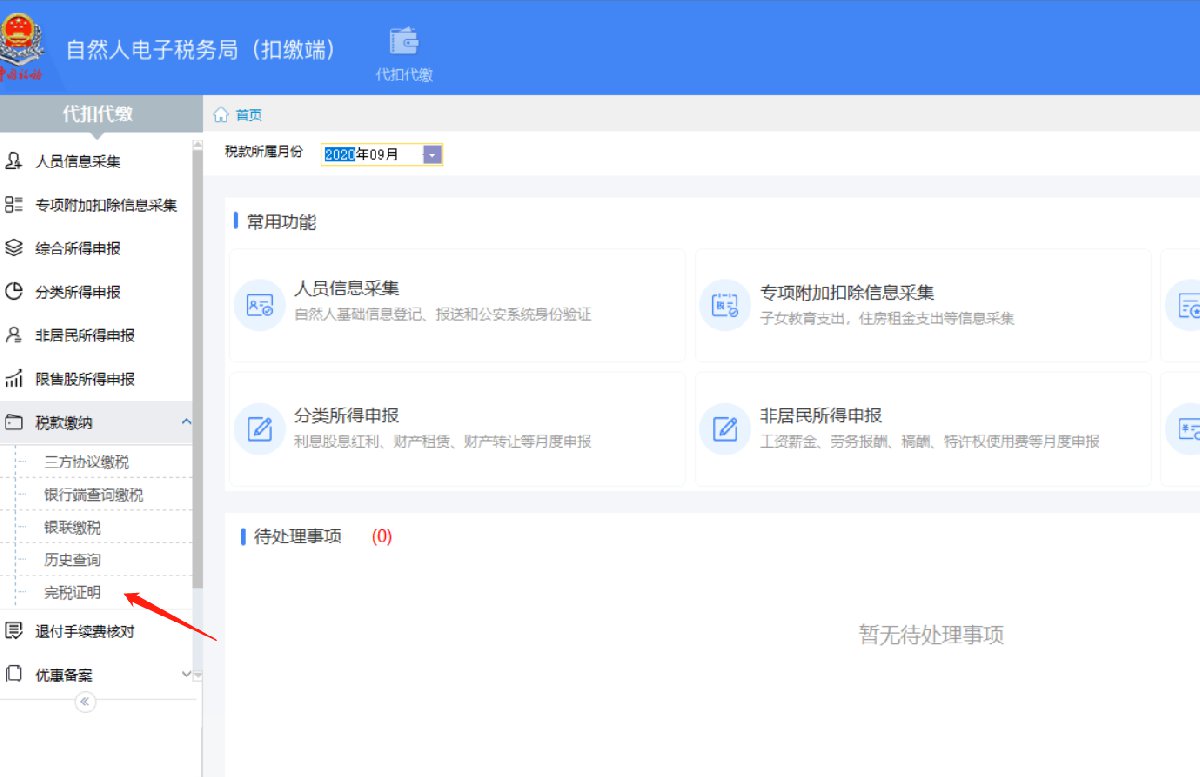
Task: Open the 税款所属月份 dropdown arrow
Action: [x=432, y=154]
